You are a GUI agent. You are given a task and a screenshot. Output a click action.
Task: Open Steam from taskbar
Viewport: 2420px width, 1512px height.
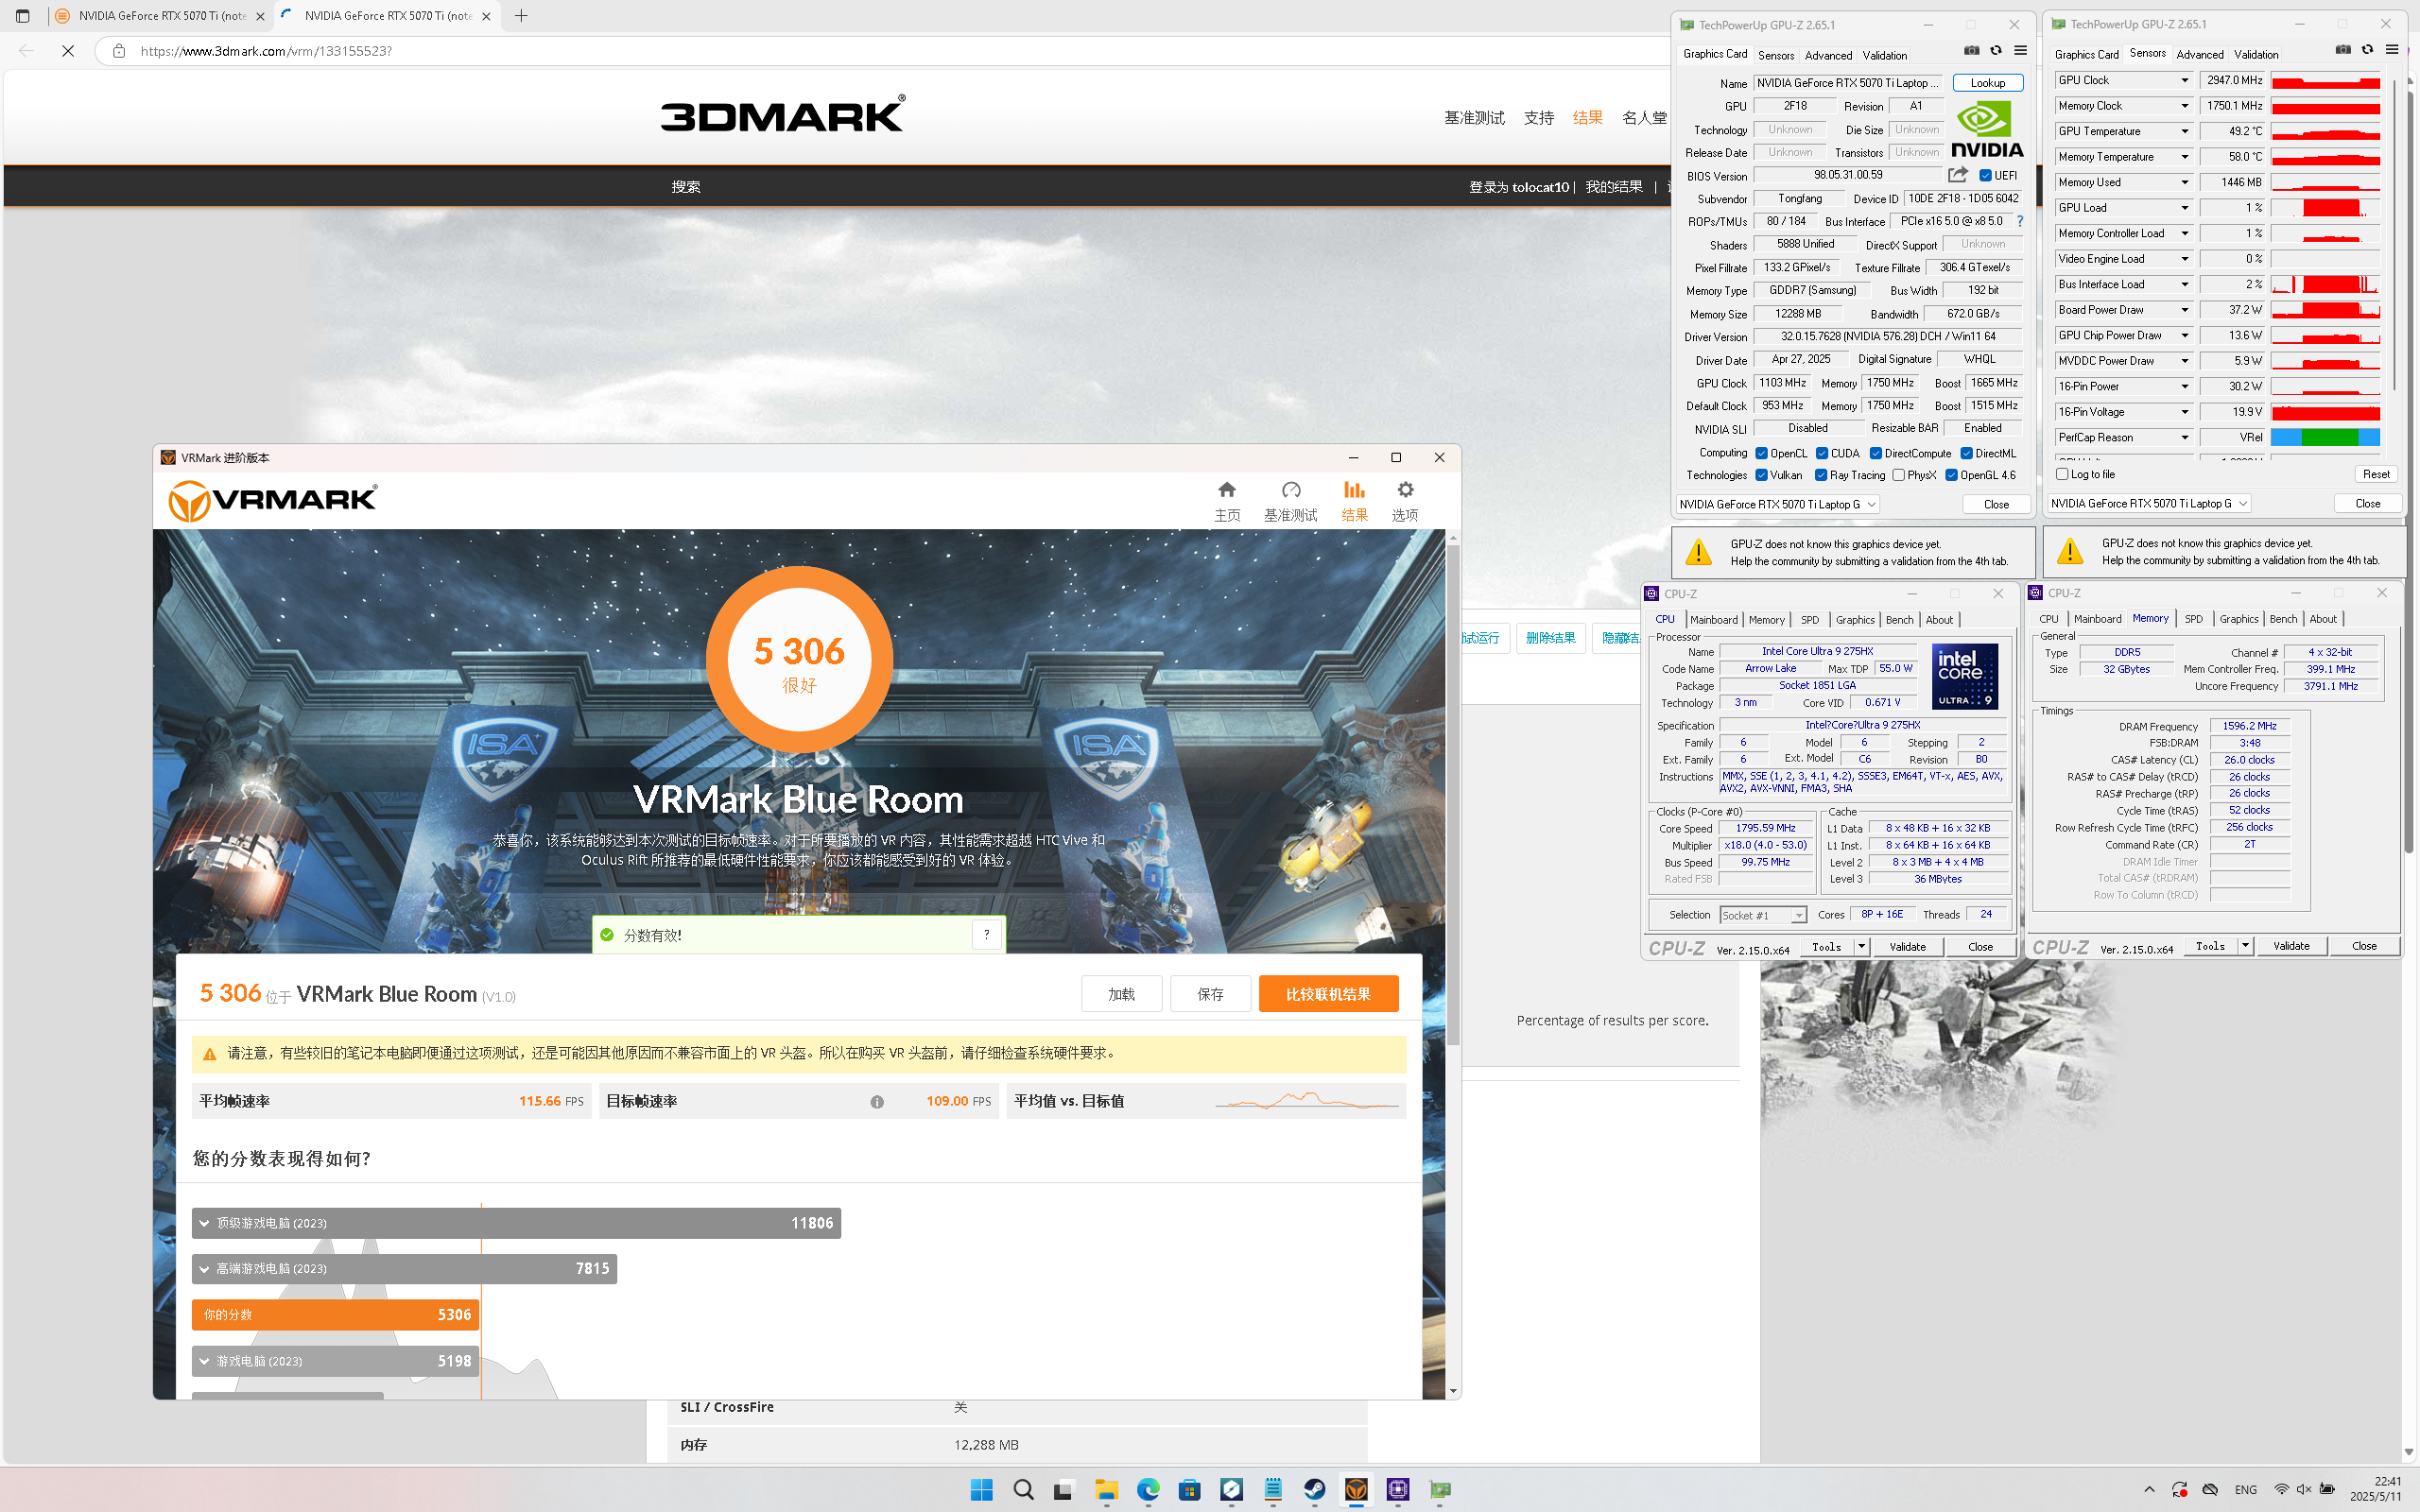pos(1315,1489)
